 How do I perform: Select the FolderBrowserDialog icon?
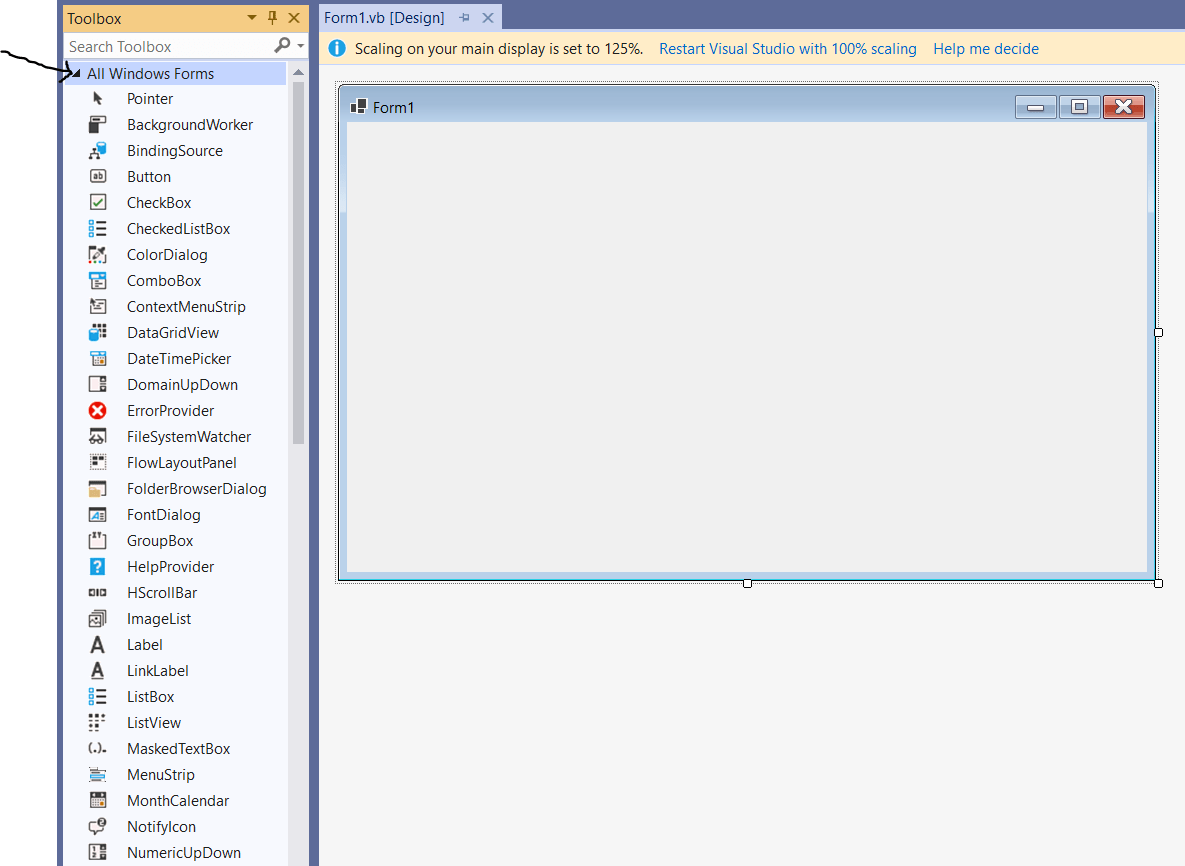[x=97, y=489]
